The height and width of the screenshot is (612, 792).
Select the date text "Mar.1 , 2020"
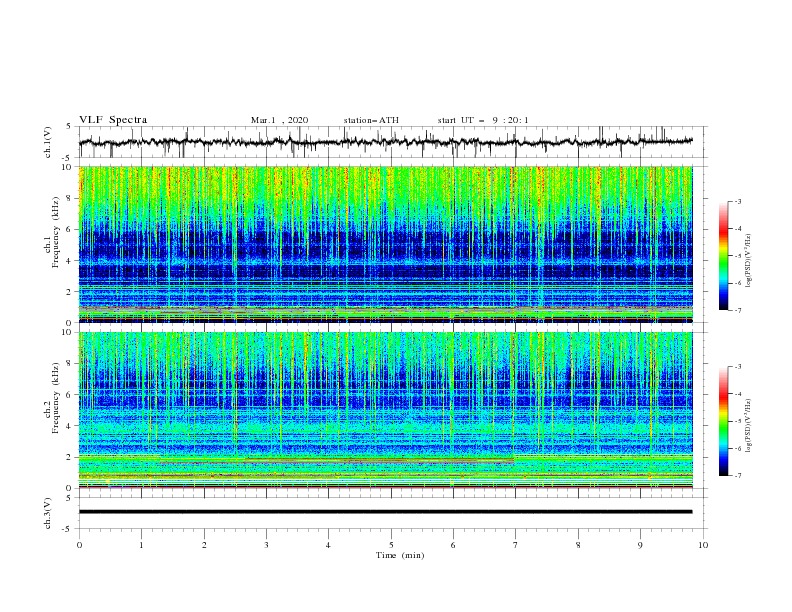(279, 120)
